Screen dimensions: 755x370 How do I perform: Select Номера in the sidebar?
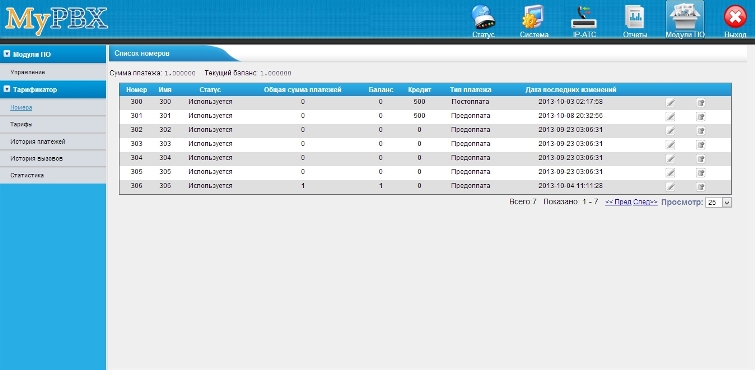21,107
